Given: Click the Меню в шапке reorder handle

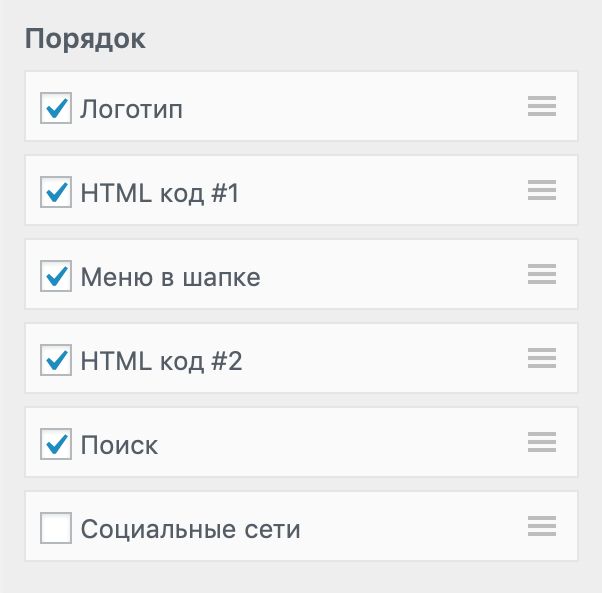Looking at the screenshot, I should 541,275.
